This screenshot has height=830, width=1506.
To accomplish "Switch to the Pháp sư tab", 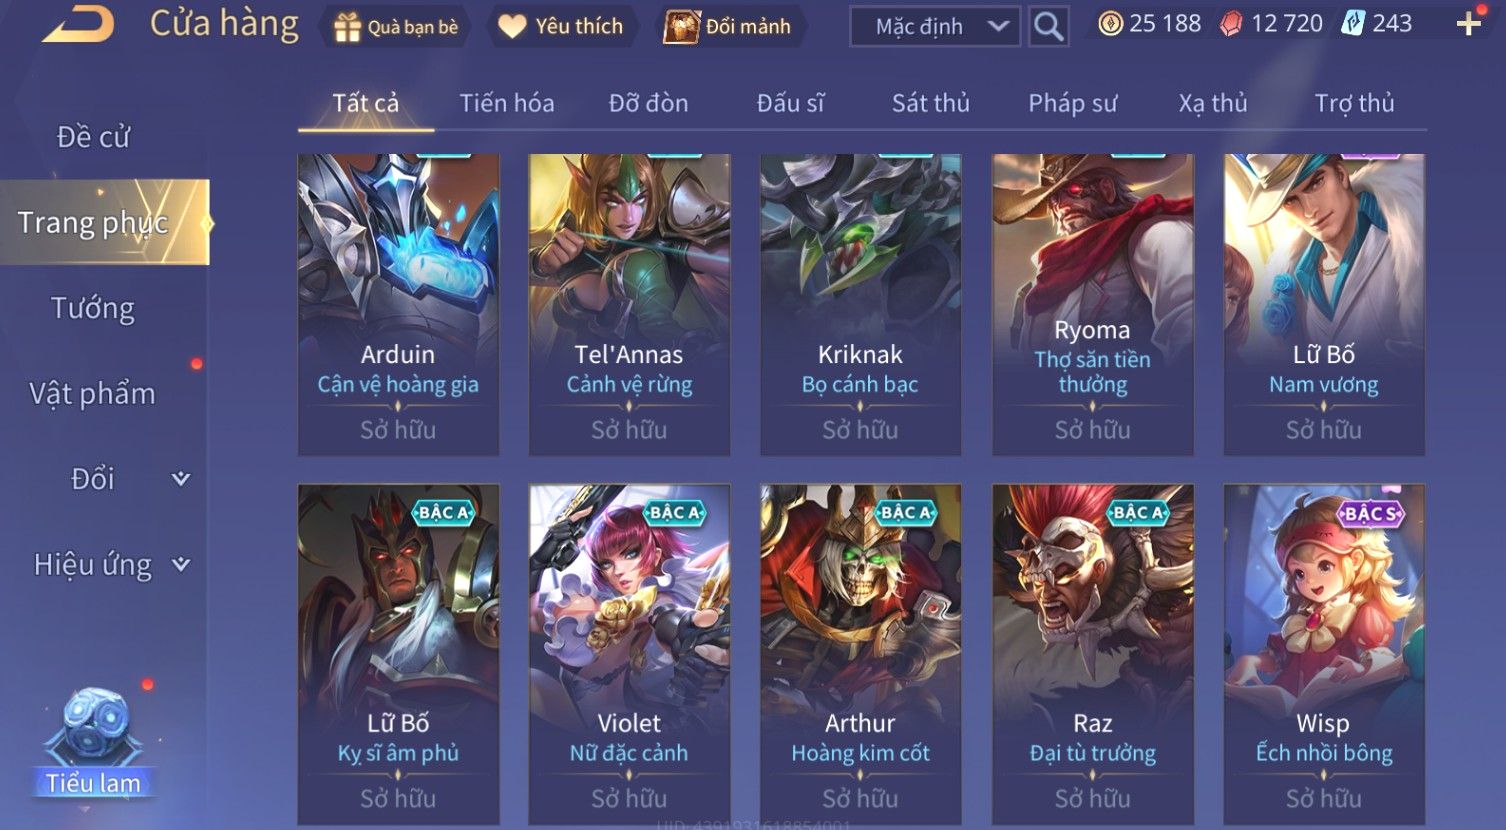I will click(x=1072, y=103).
